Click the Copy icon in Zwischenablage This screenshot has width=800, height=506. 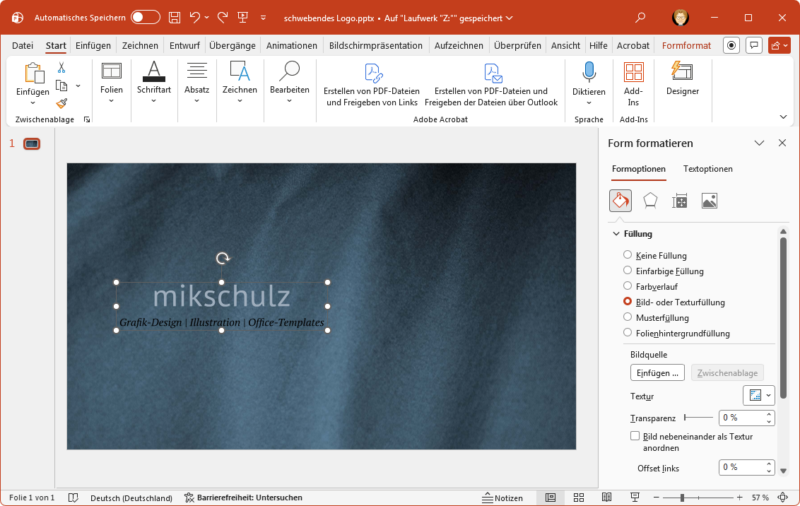(61, 86)
